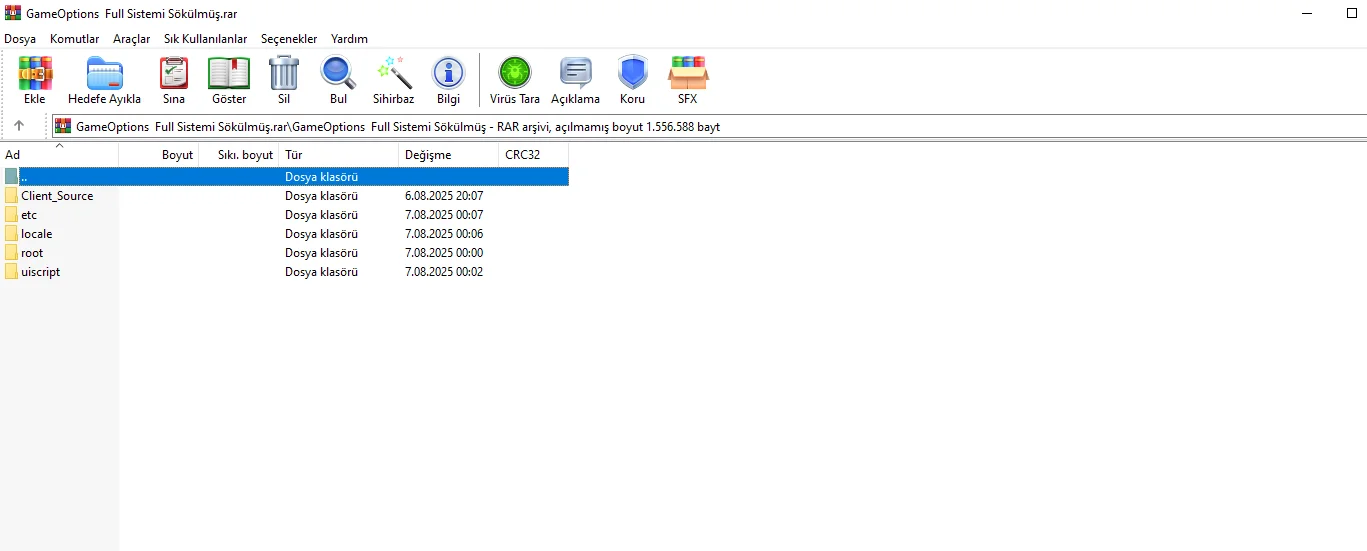The width and height of the screenshot is (1367, 551).
Task: Sort by the Ad column header
Action: tap(59, 155)
